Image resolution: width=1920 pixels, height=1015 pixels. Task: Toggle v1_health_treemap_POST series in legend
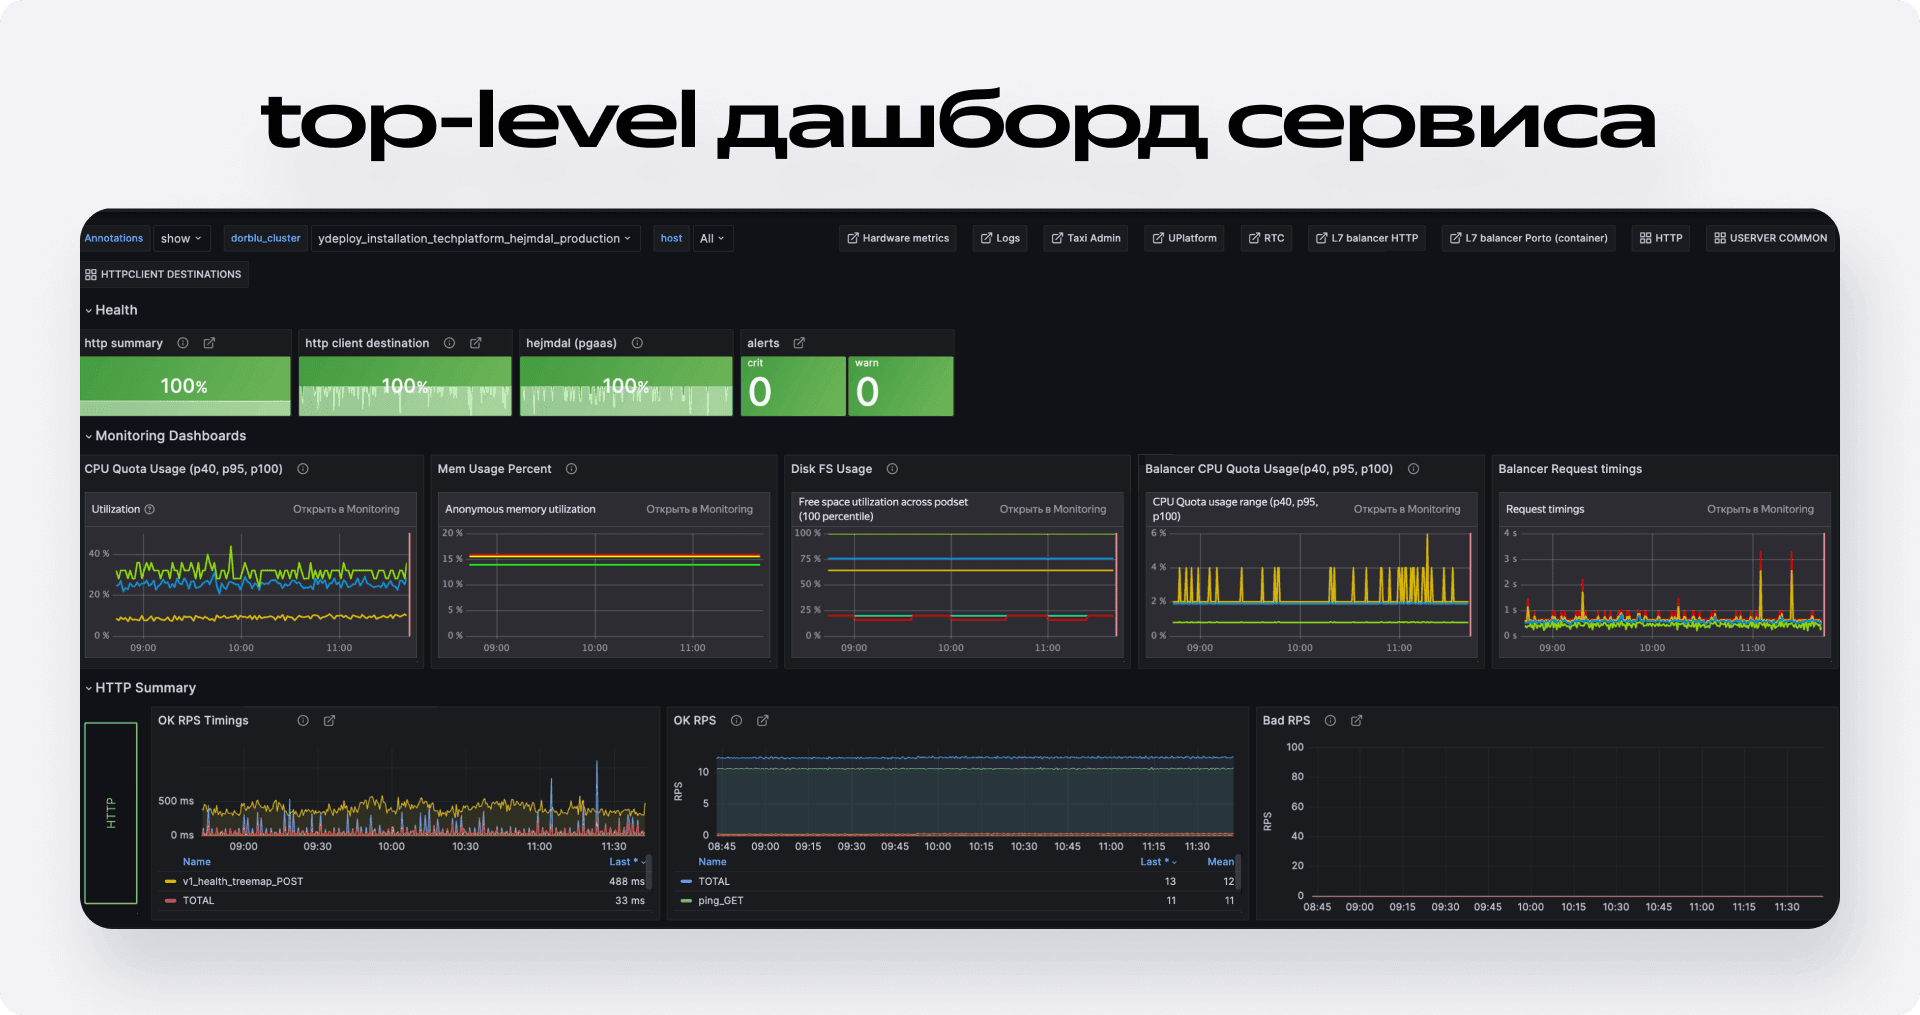click(242, 882)
